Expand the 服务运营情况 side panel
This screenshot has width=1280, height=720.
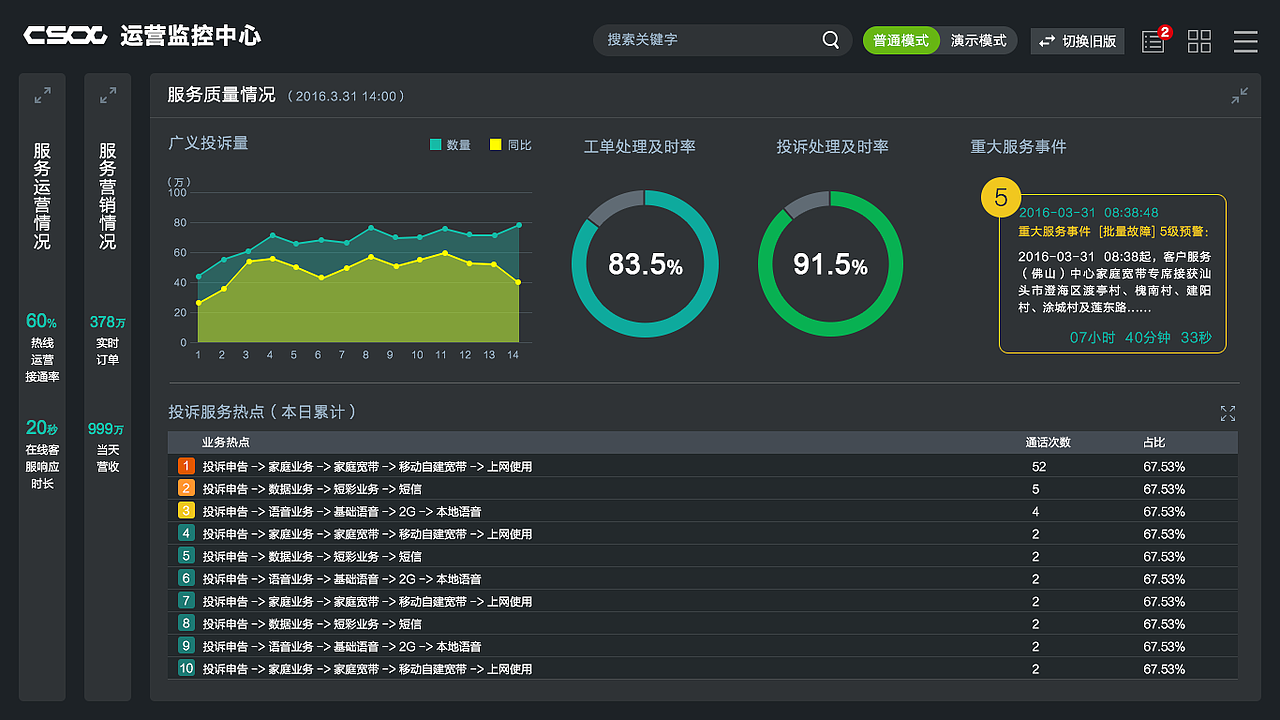click(x=42, y=96)
